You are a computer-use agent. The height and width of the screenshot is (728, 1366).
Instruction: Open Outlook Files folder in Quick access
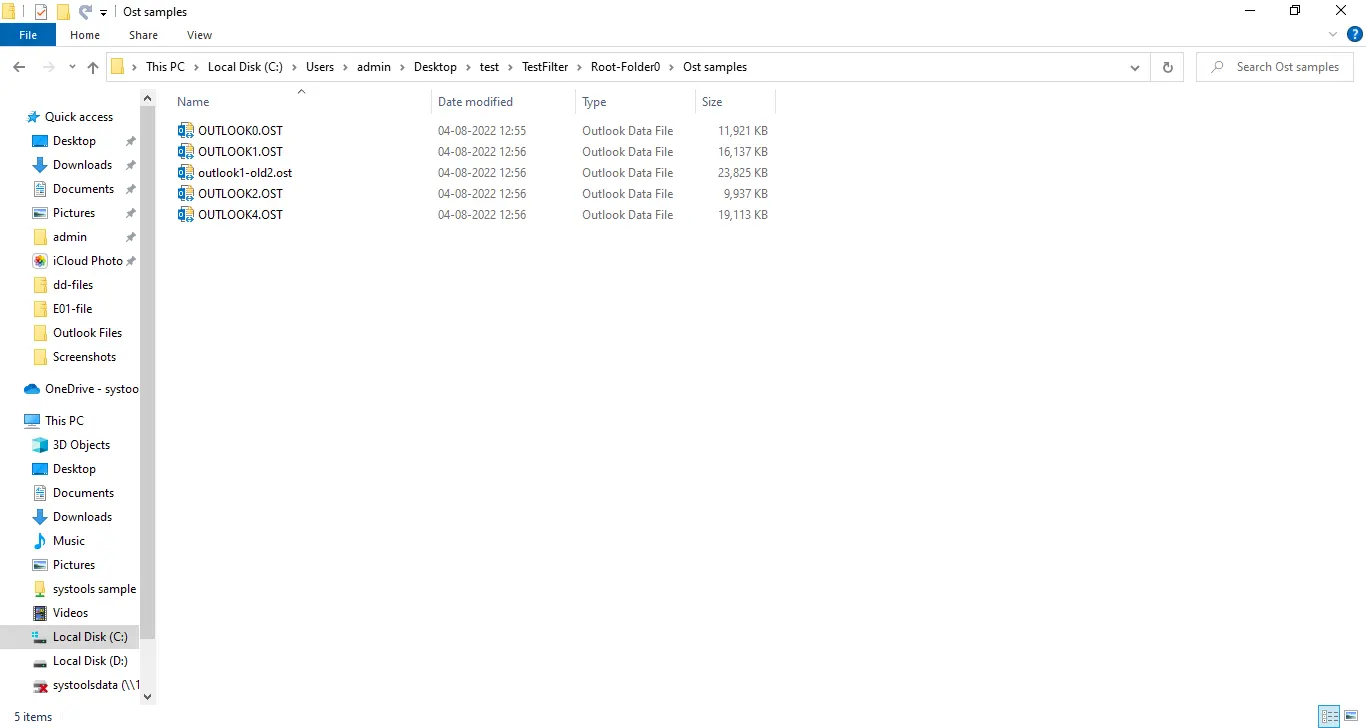pyautogui.click(x=87, y=333)
